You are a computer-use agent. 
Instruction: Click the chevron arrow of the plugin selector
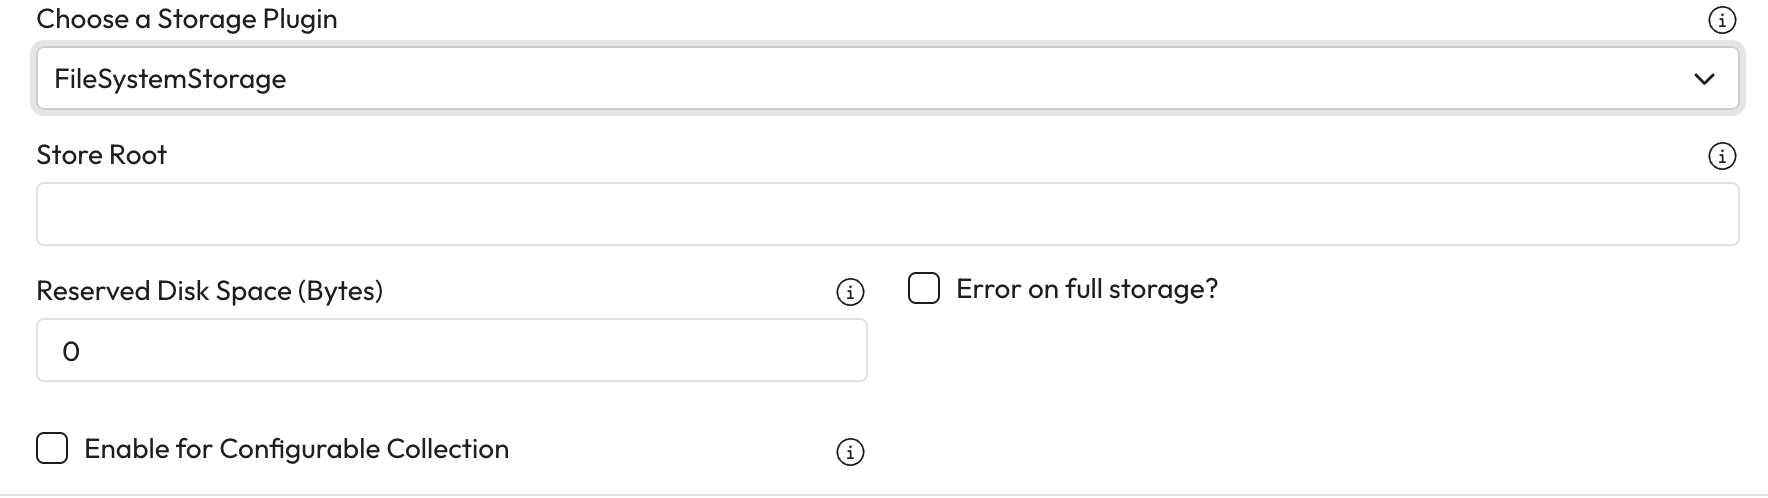click(1704, 79)
